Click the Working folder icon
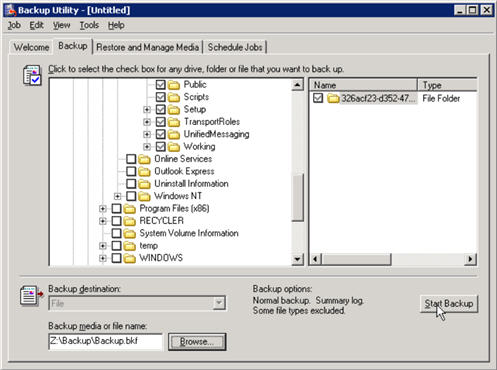The height and width of the screenshot is (370, 497). tap(174, 147)
